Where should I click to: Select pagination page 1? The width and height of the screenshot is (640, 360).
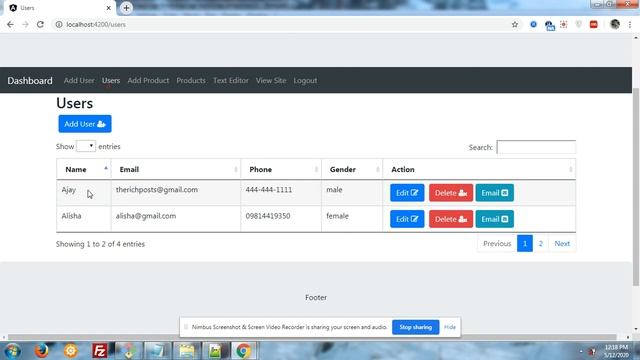pyautogui.click(x=524, y=243)
